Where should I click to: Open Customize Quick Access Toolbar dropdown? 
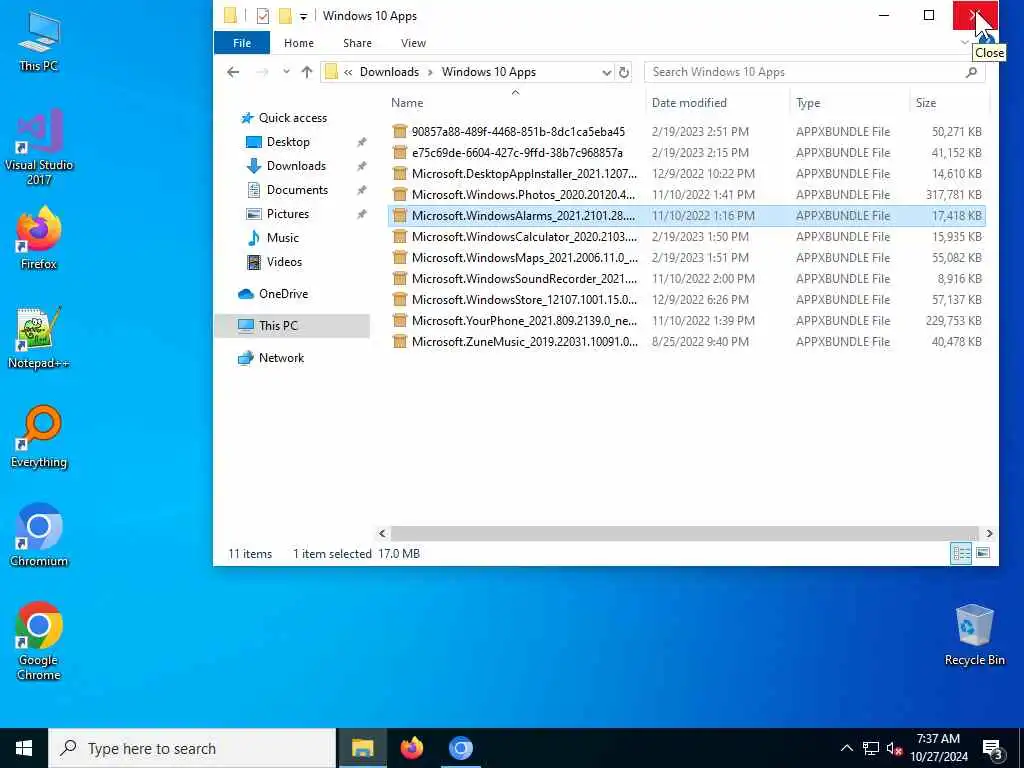coord(303,16)
